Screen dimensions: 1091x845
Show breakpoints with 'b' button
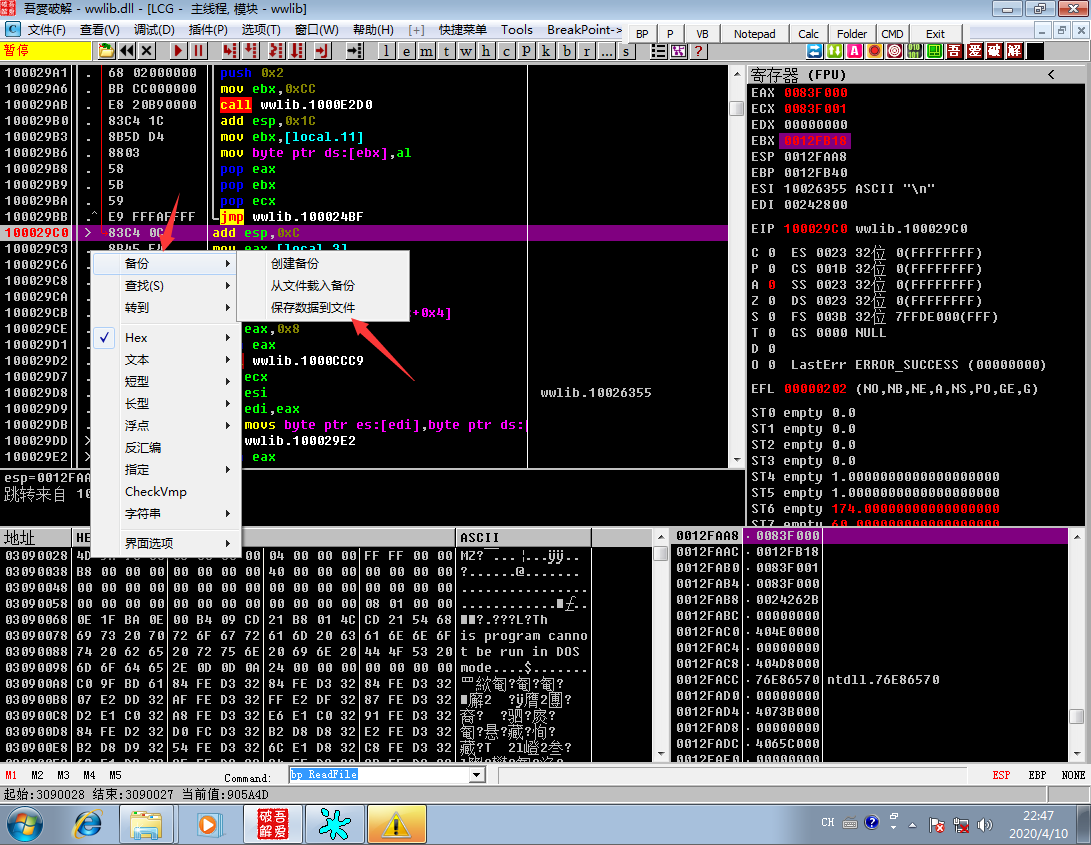pyautogui.click(x=567, y=51)
